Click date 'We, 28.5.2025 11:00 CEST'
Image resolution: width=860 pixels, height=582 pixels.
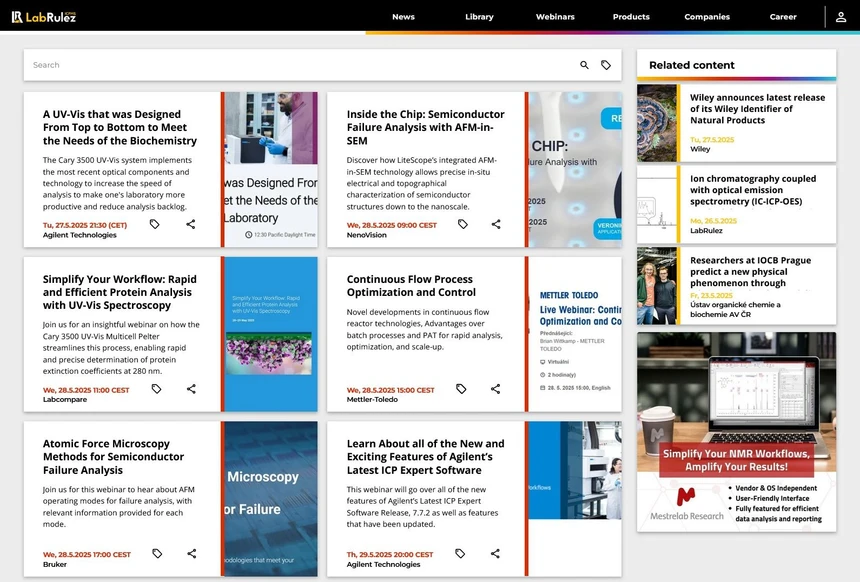86,390
